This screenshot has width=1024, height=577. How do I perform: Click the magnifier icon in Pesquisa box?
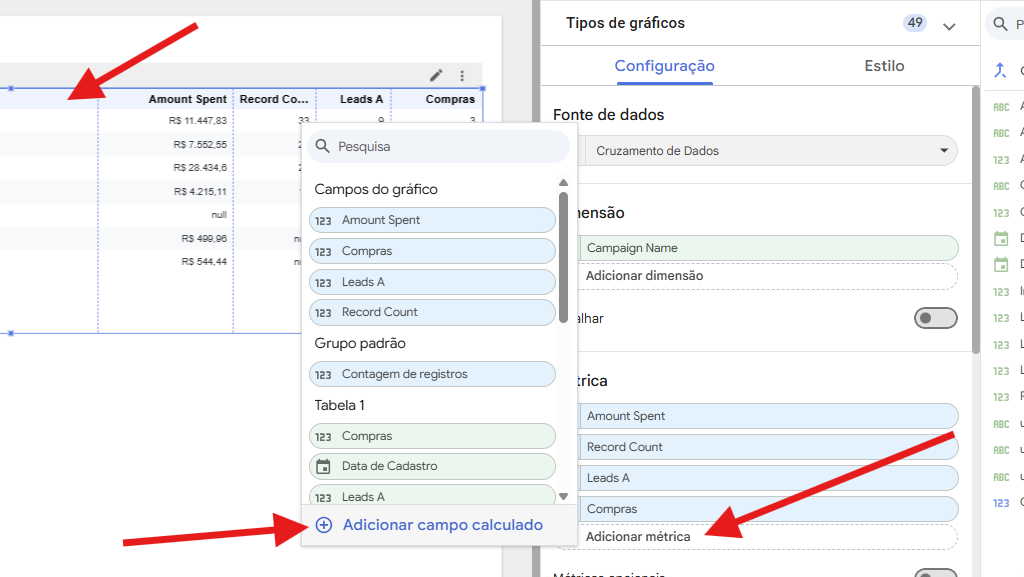click(322, 147)
